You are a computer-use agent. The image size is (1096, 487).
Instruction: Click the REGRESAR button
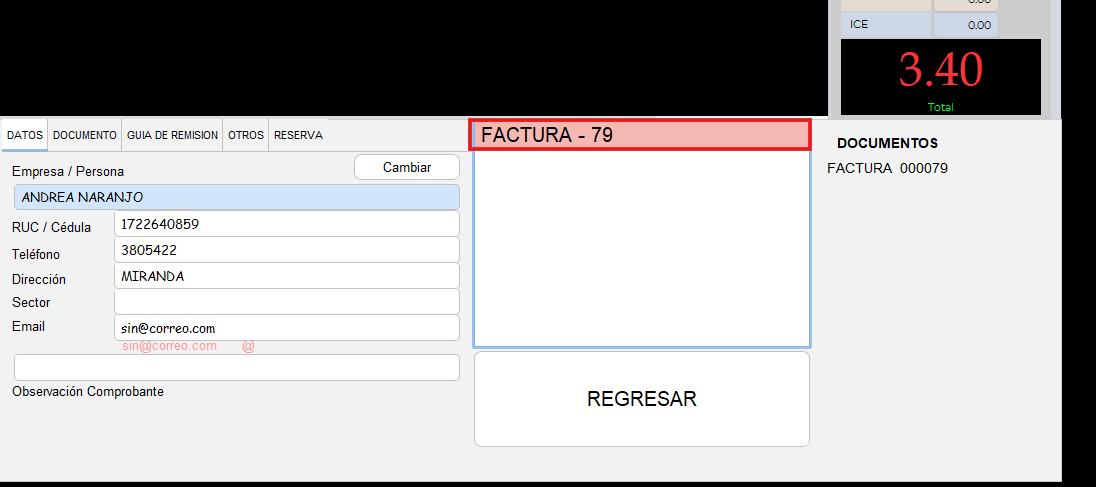641,399
